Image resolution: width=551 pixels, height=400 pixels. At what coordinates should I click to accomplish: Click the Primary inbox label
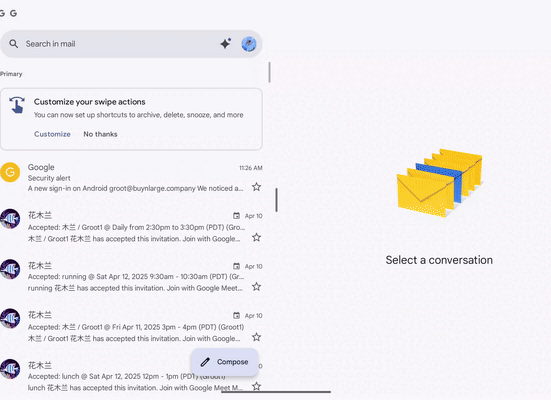coord(11,74)
